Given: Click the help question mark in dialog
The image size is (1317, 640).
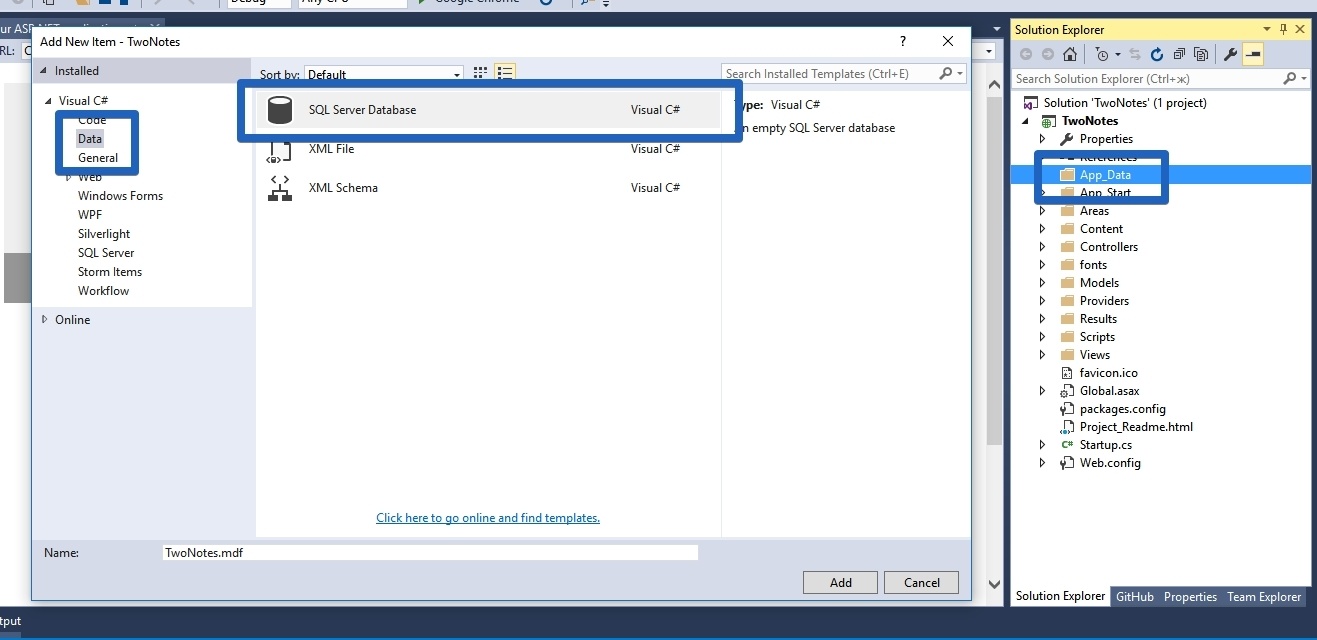Looking at the screenshot, I should [903, 41].
